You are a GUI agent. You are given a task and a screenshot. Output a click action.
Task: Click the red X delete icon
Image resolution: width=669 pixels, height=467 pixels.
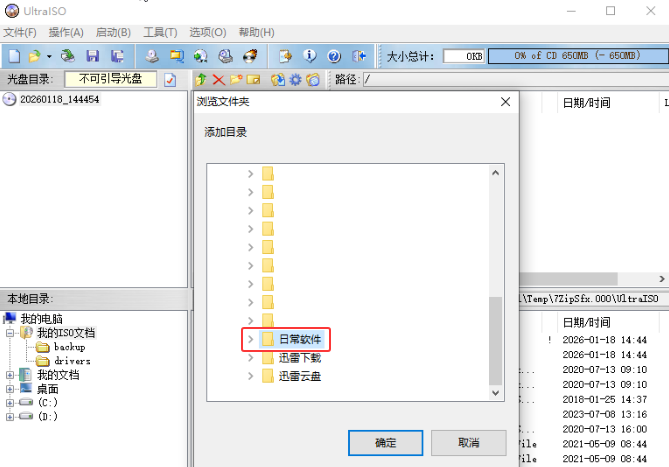(219, 79)
